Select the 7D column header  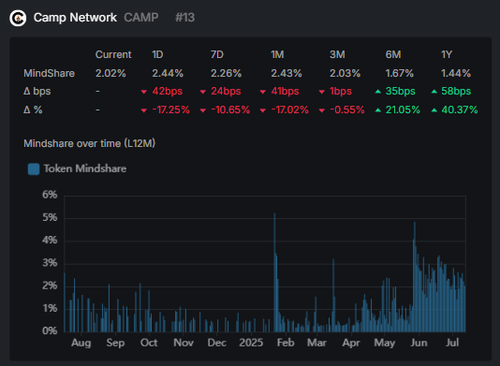click(217, 54)
